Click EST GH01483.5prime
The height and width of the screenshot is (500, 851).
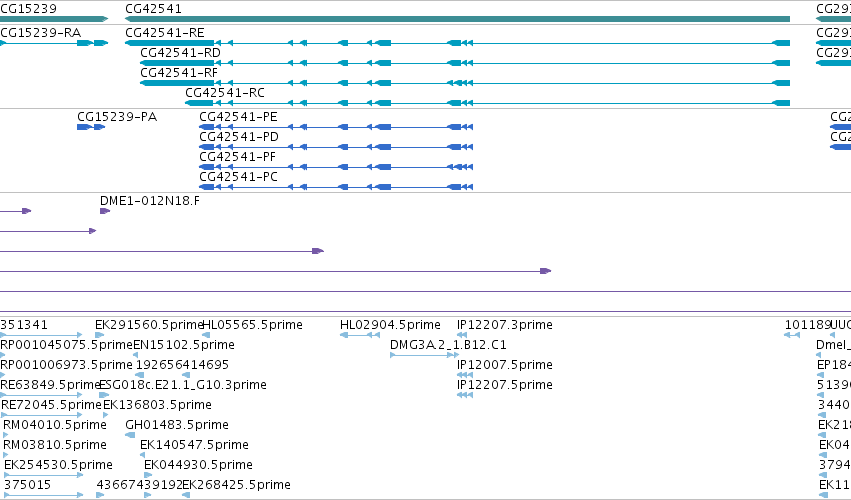point(177,425)
